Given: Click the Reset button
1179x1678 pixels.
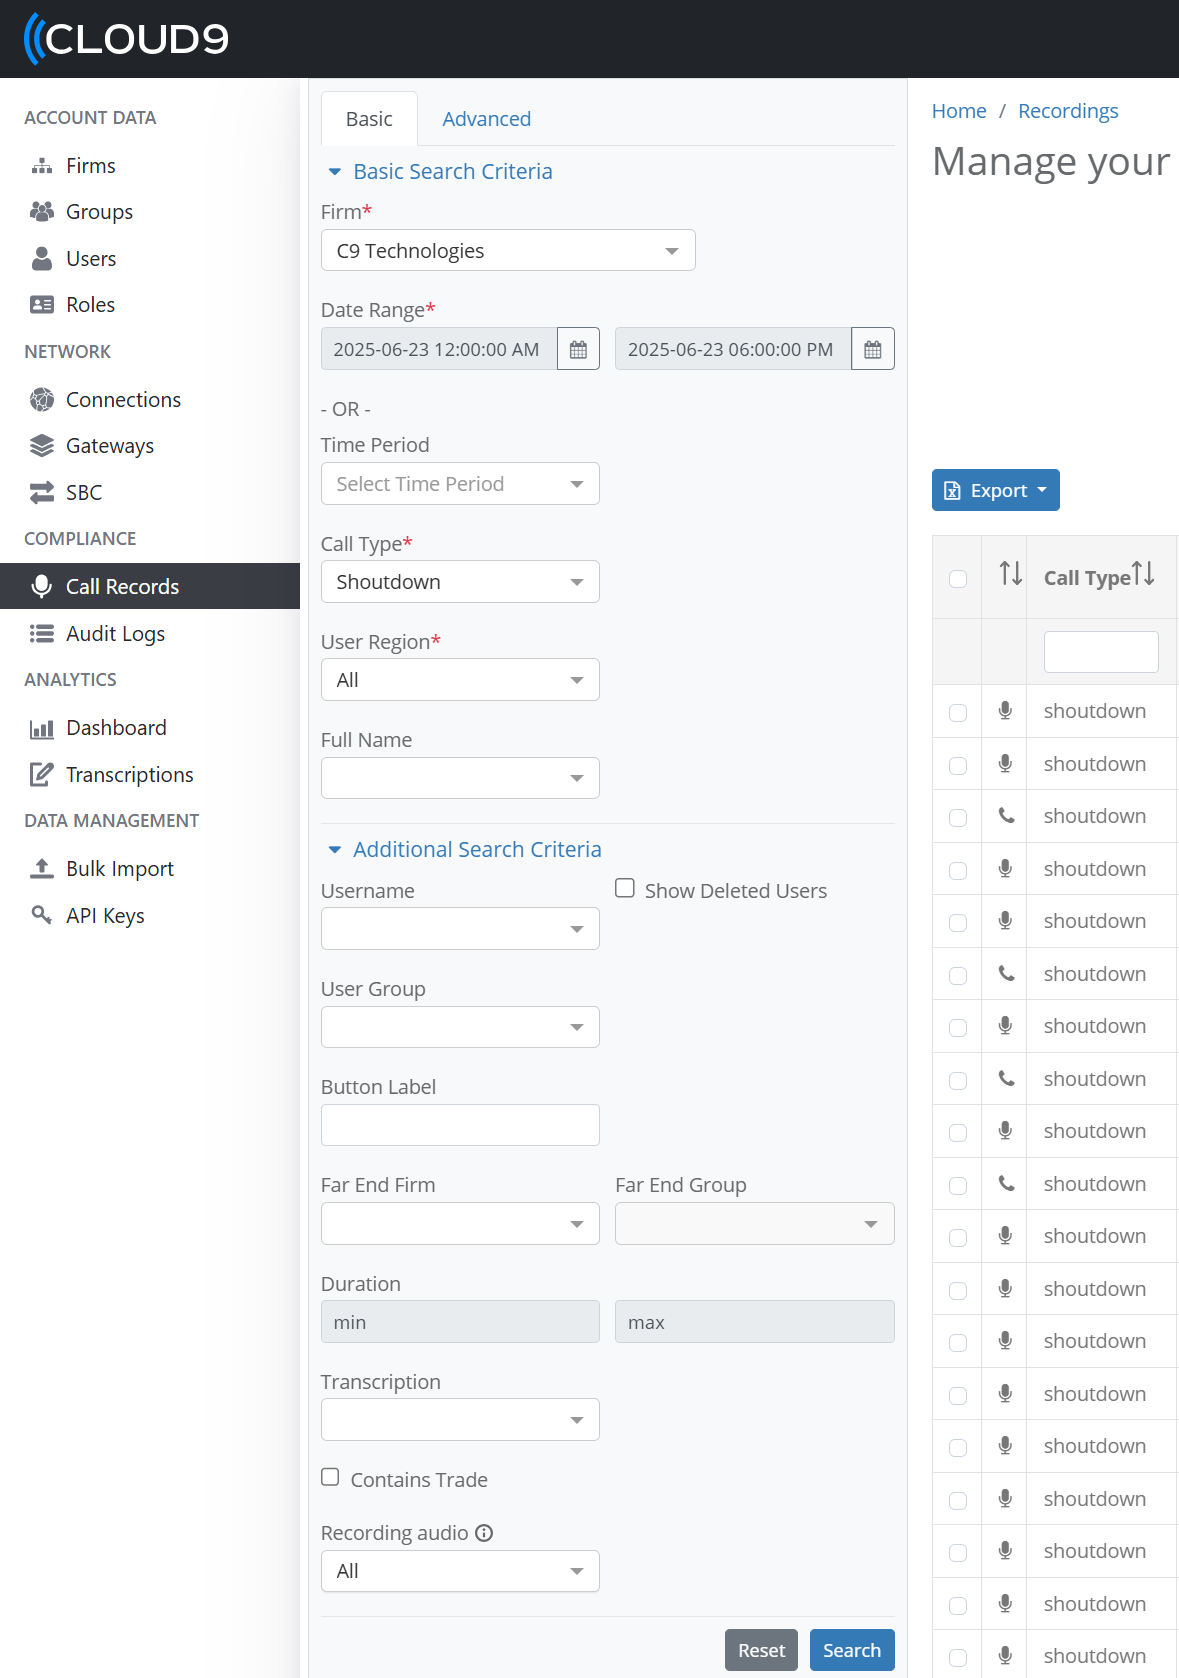Looking at the screenshot, I should point(762,1650).
